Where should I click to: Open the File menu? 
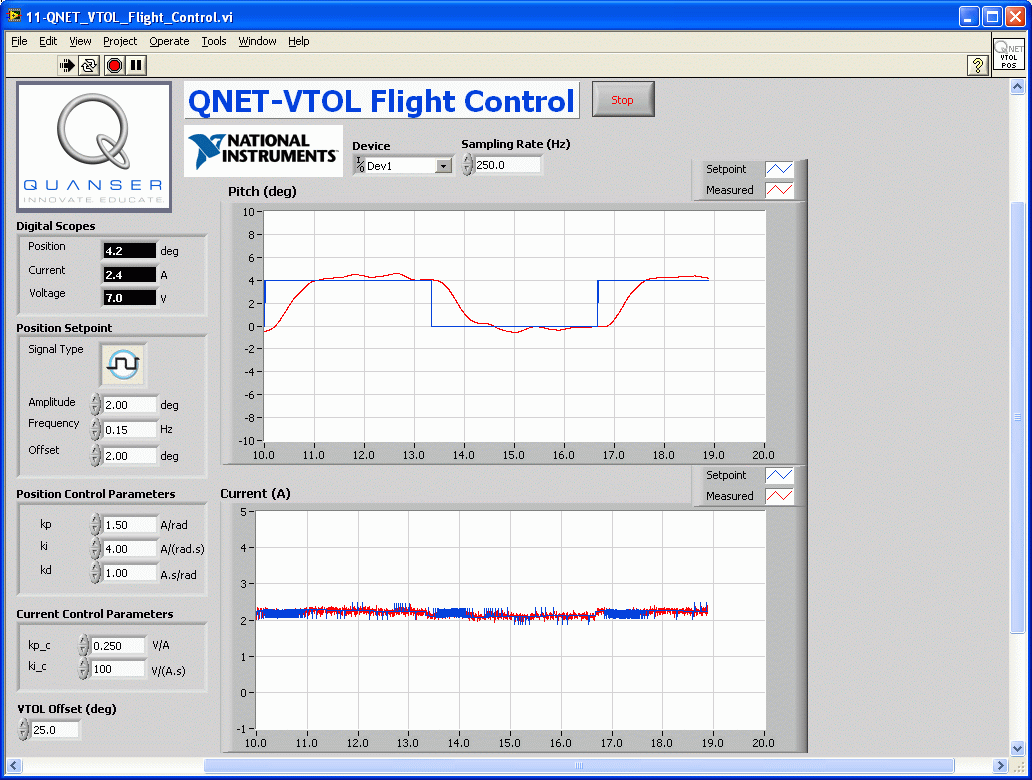tap(19, 41)
